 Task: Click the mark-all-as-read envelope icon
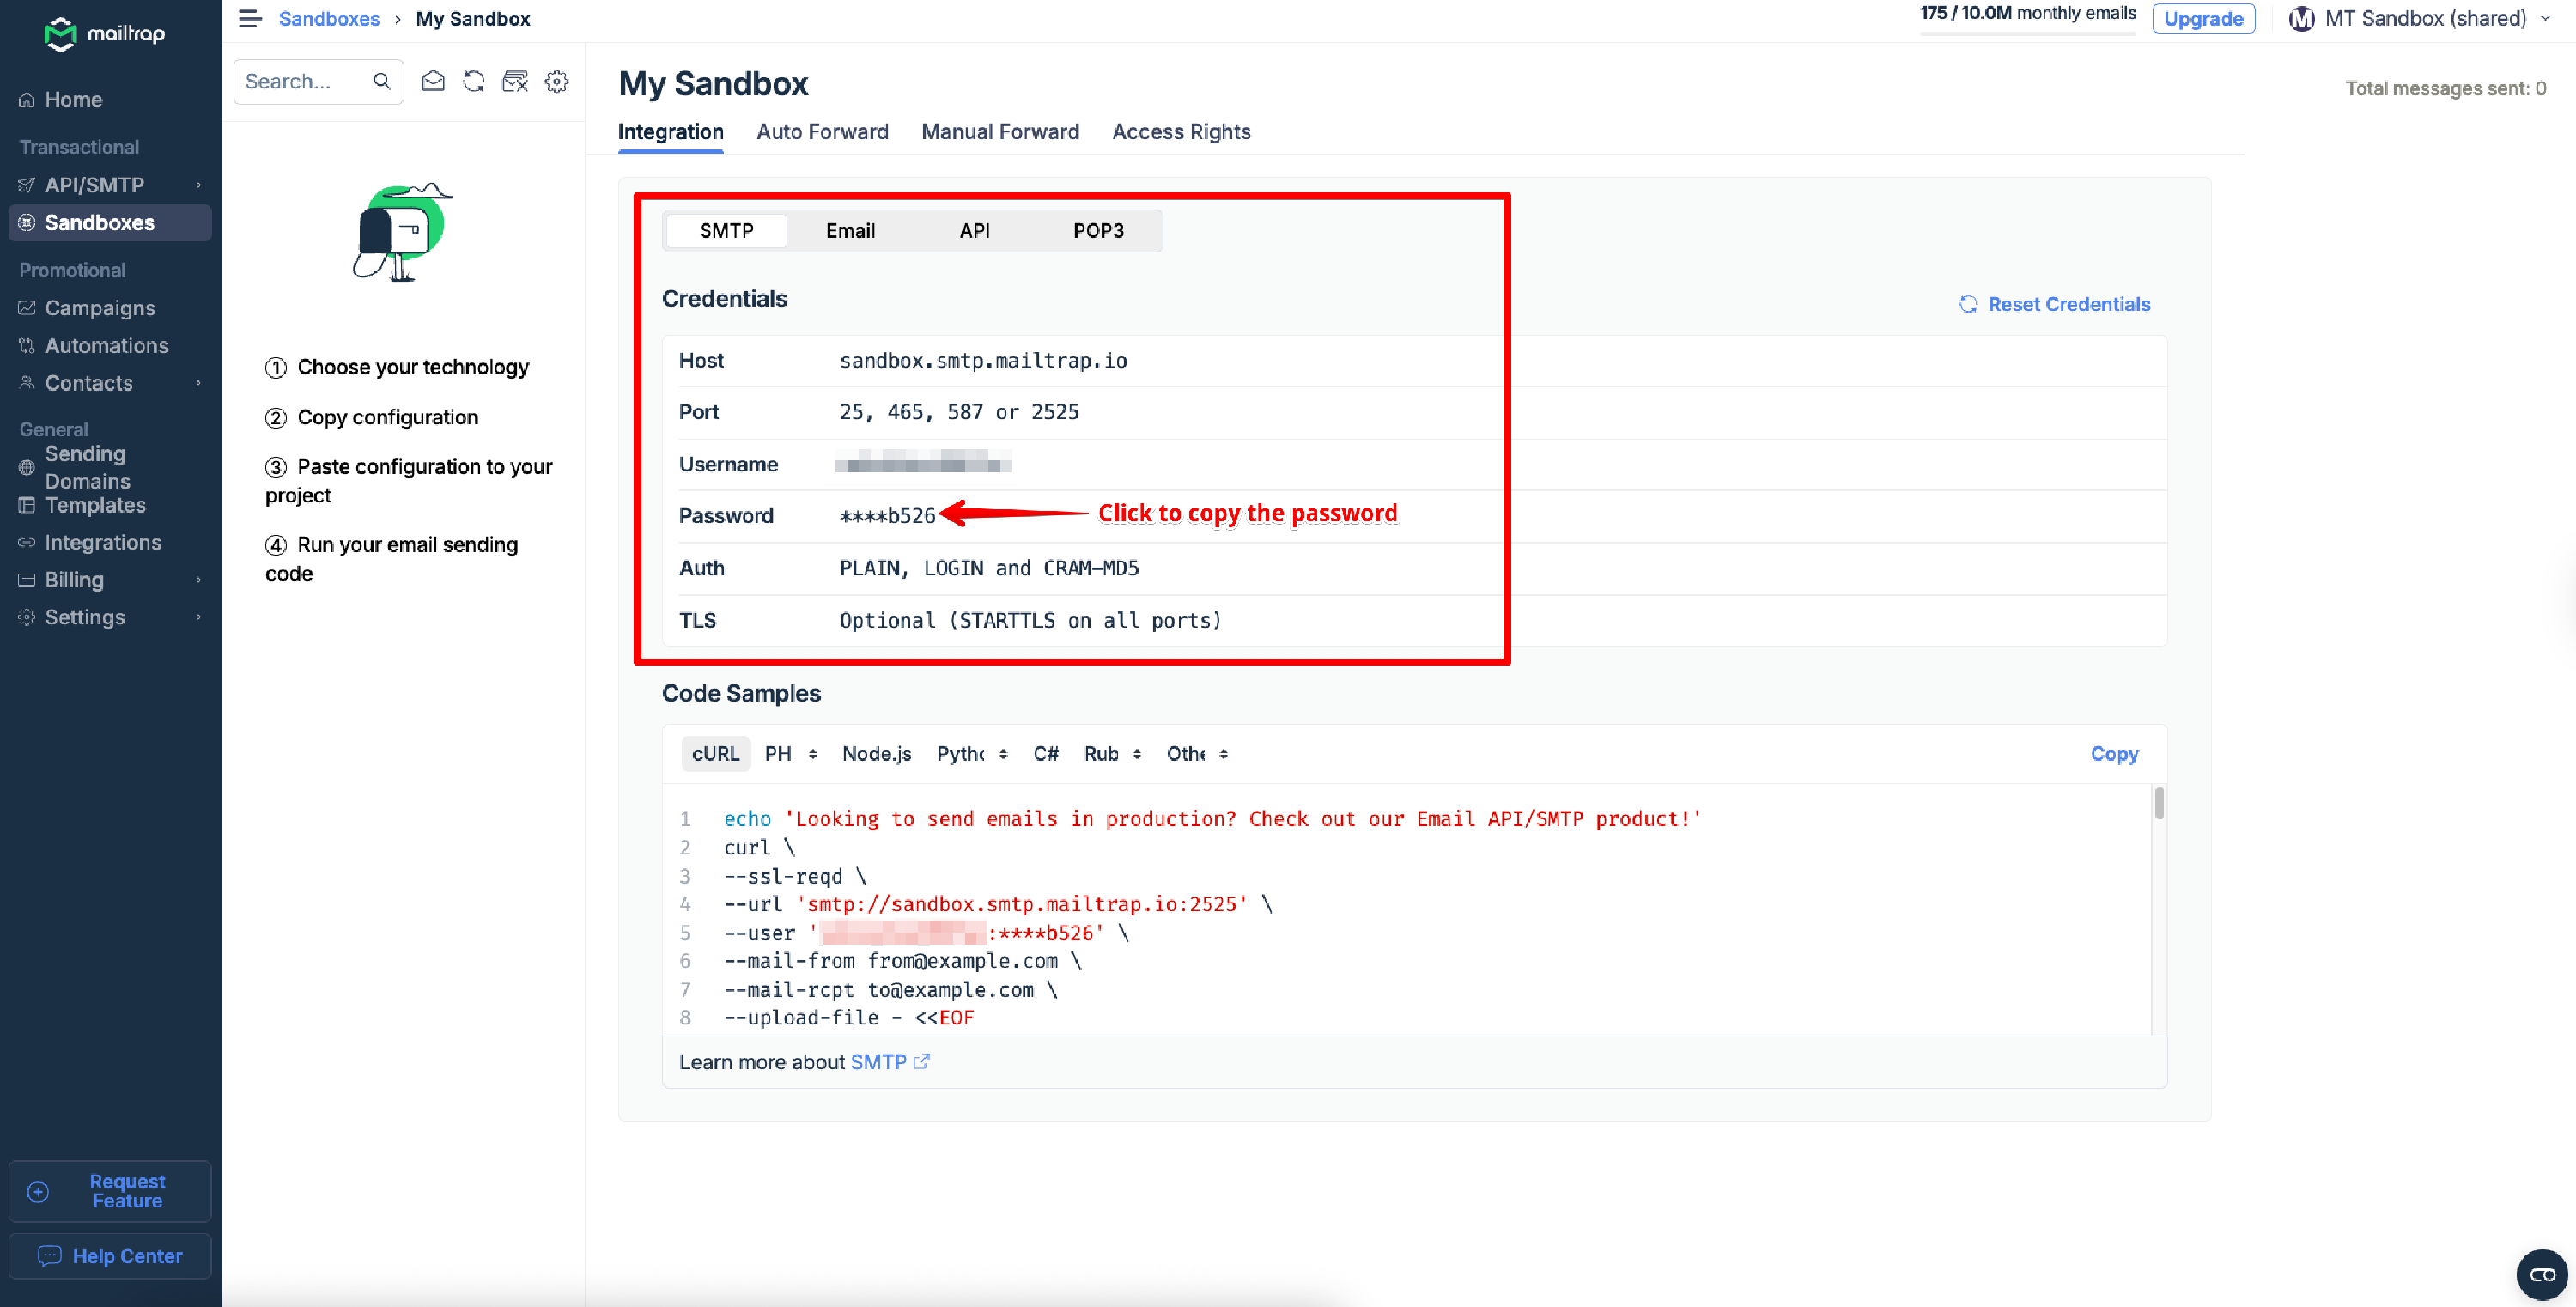pos(433,81)
